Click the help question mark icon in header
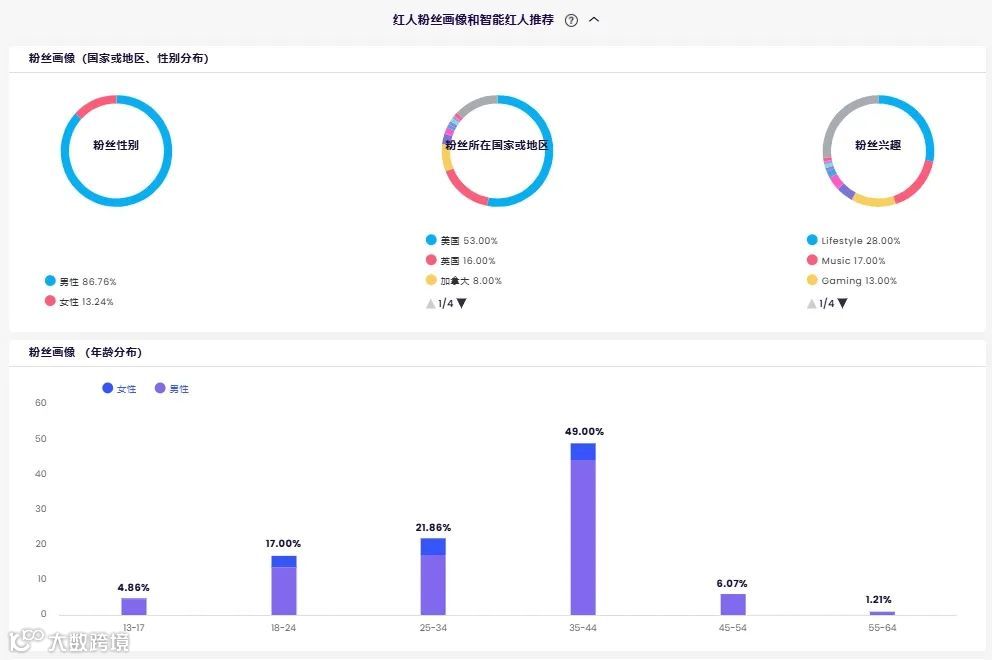 570,19
